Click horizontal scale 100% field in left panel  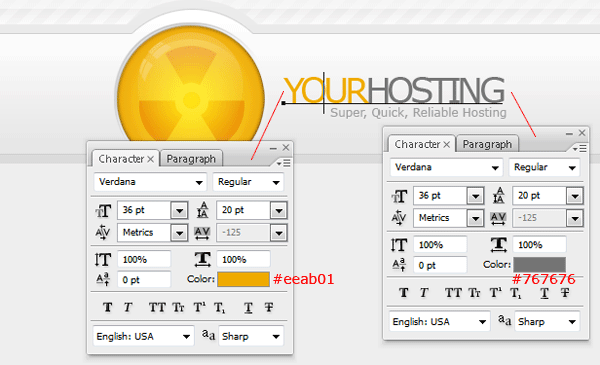click(243, 259)
